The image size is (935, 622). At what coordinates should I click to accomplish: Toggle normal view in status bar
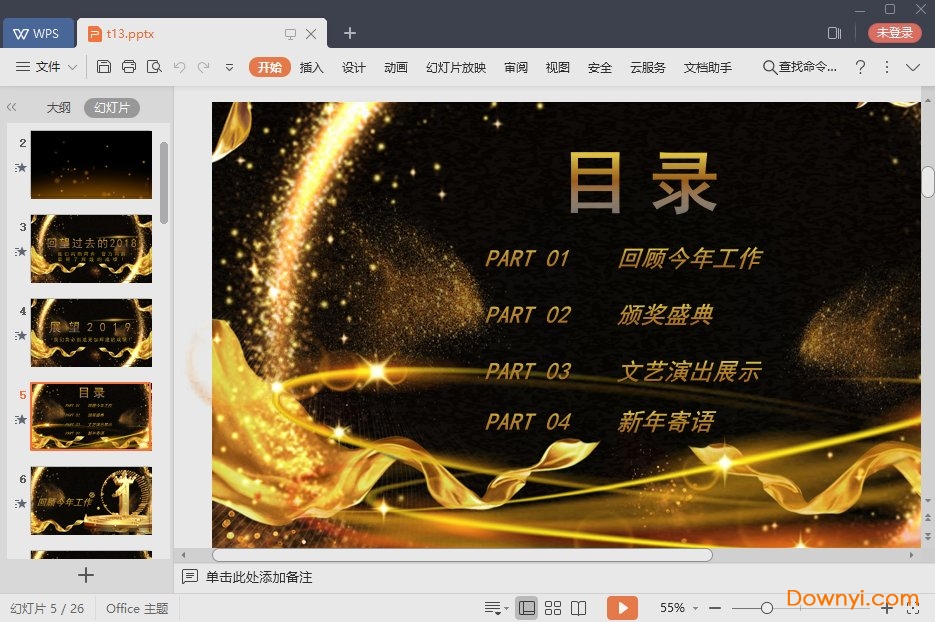click(x=526, y=608)
